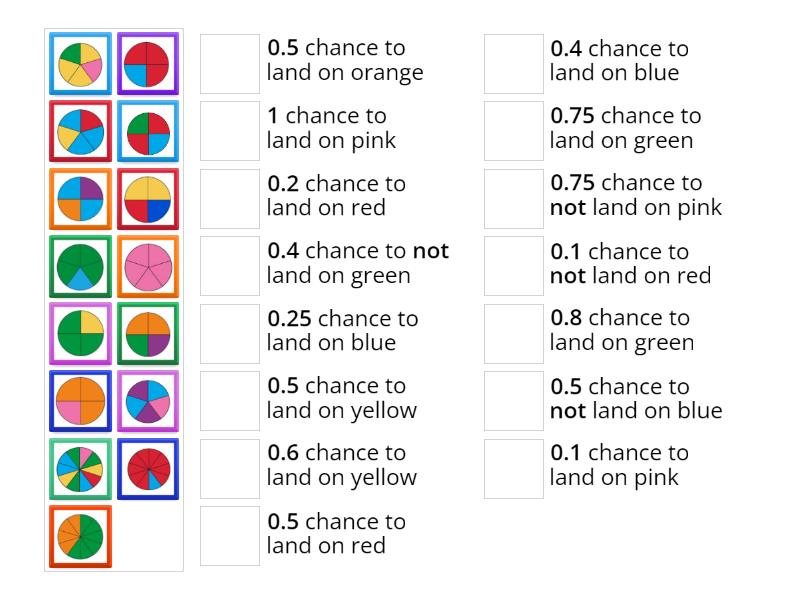Select drop box for 0.2 chance red
Screen dimensions: 800x600
pyautogui.click(x=230, y=199)
